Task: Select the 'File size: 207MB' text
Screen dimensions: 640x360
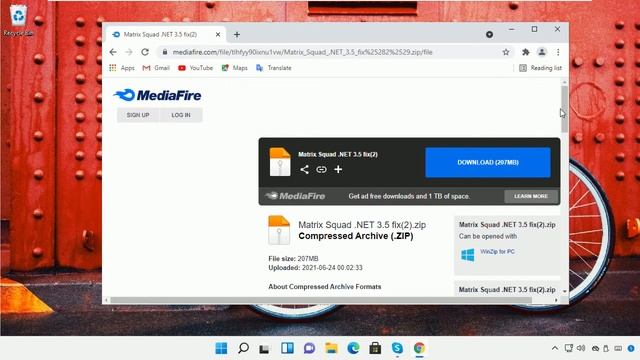Action: pyautogui.click(x=293, y=259)
